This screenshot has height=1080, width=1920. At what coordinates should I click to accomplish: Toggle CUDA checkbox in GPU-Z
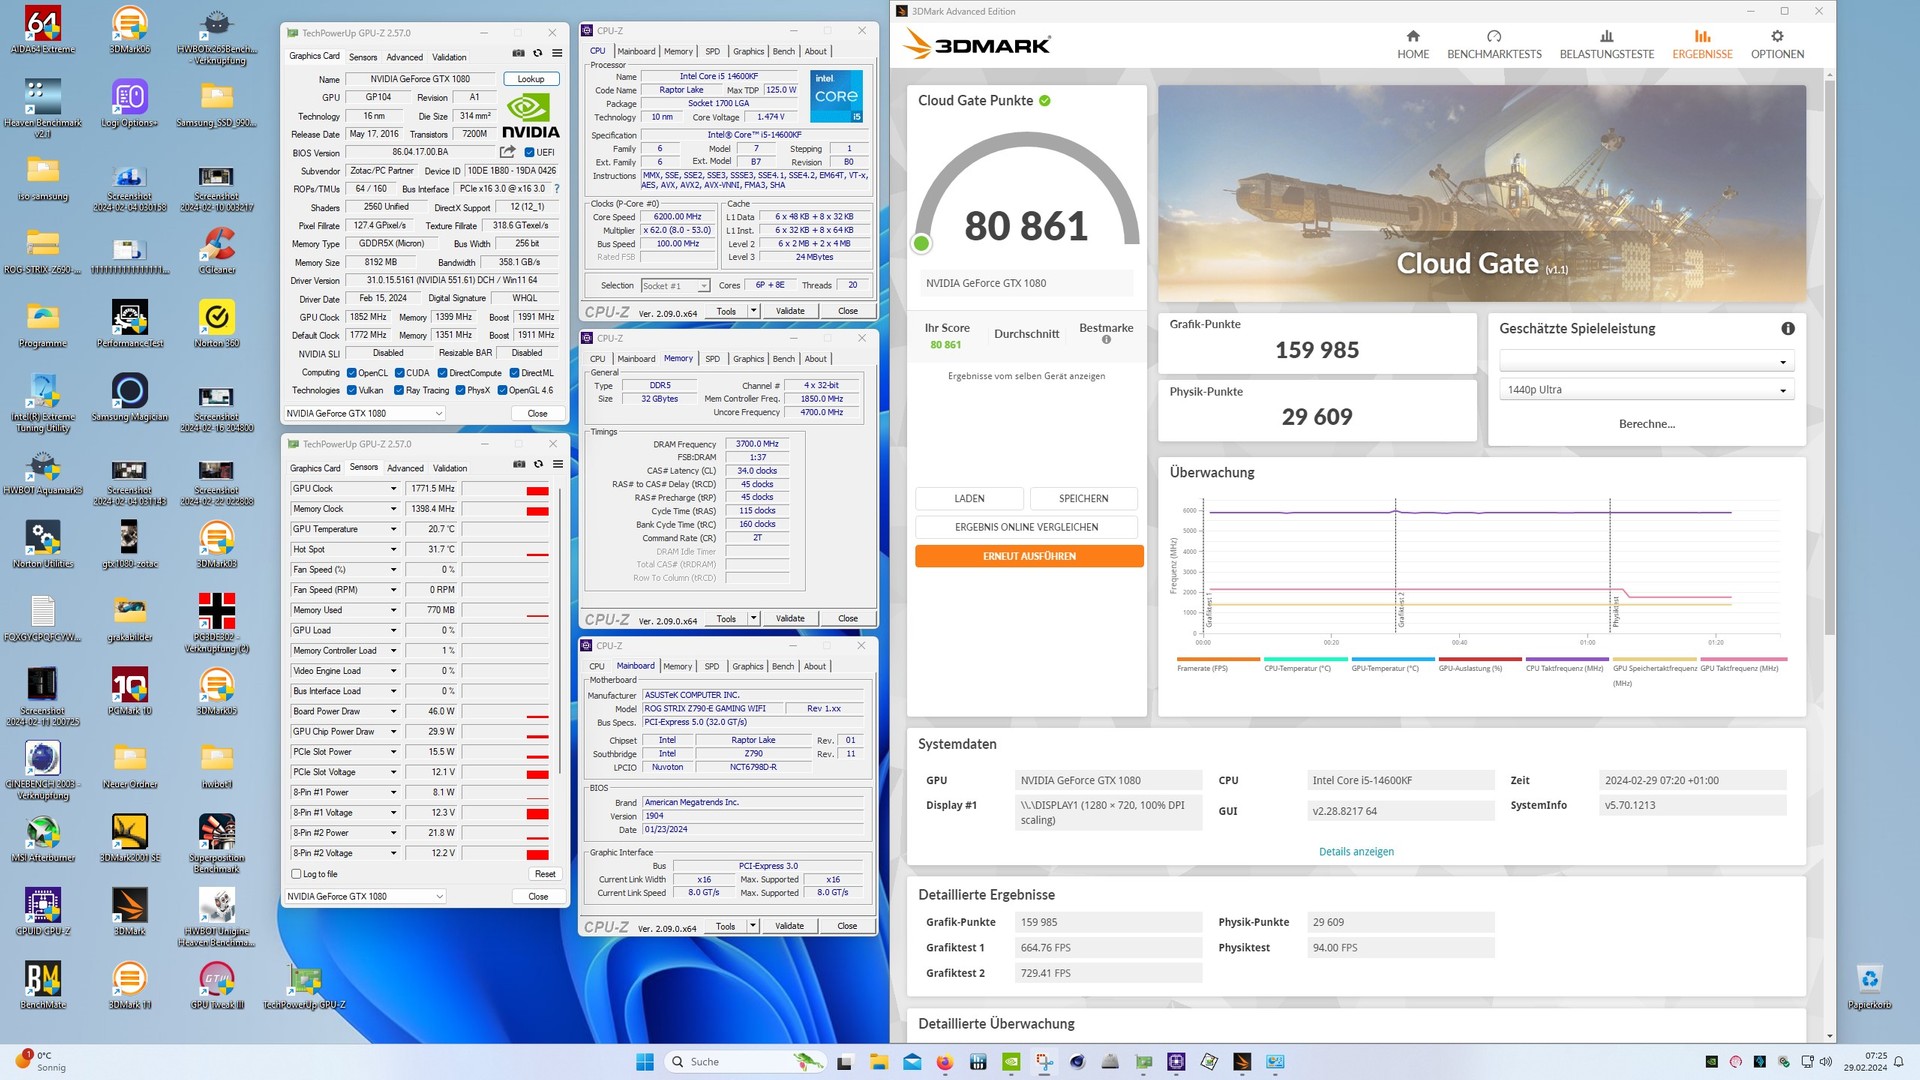(400, 373)
